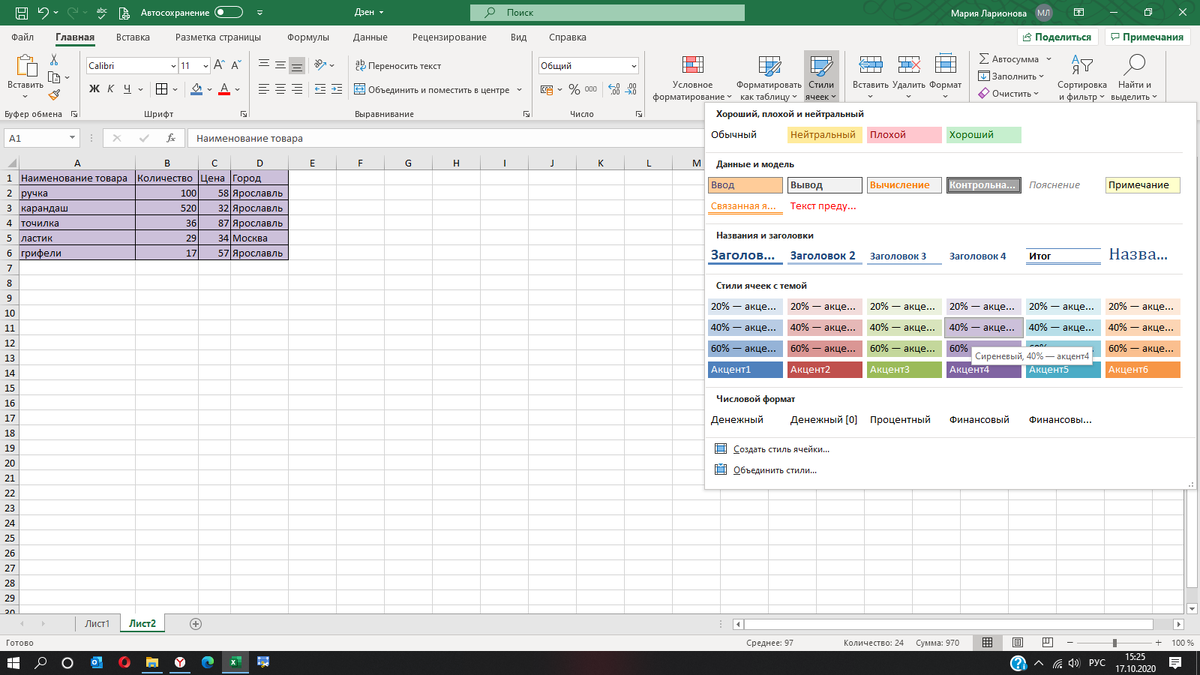
Task: Click the Примечания button
Action: coord(1146,37)
